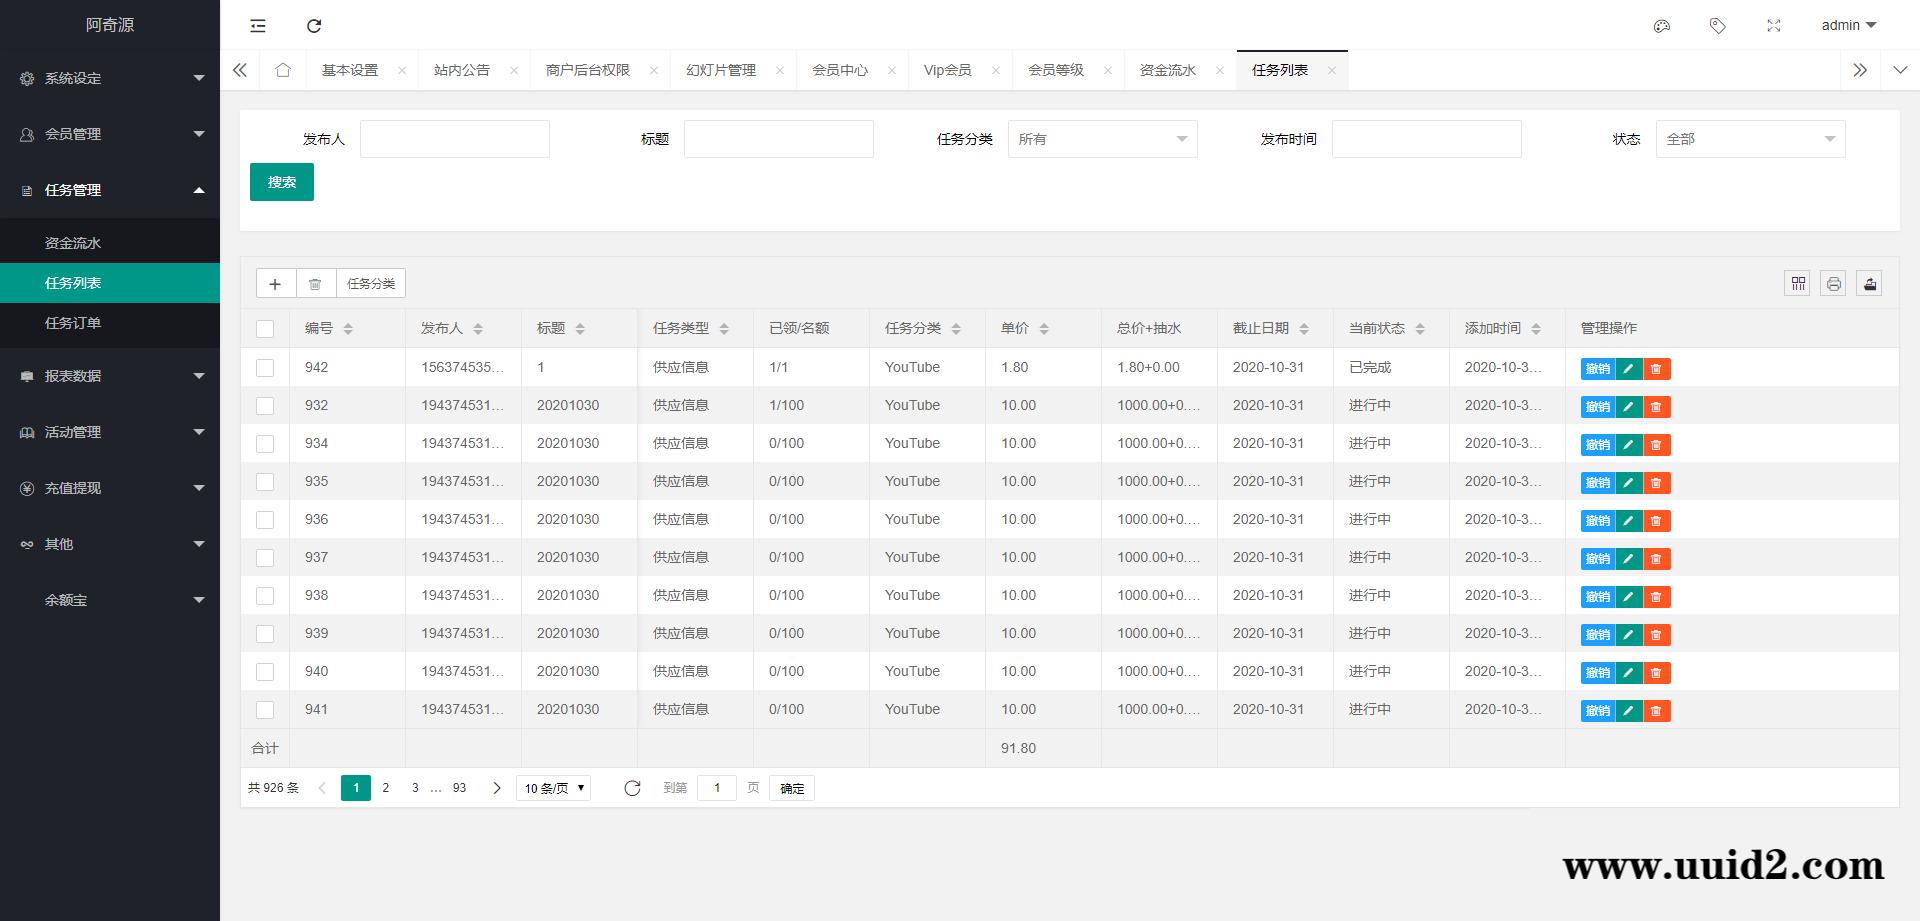1920x921 pixels.
Task: Collapse the 任务管理 sidebar section
Action: (x=110, y=190)
